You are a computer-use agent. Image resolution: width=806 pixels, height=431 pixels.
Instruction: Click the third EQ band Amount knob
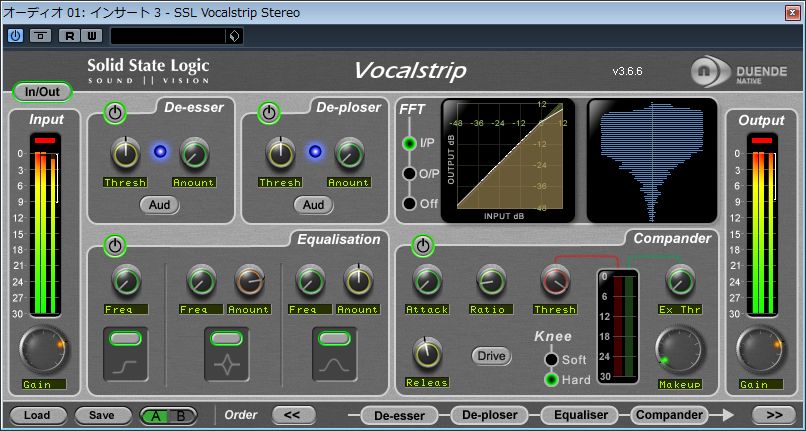[x=358, y=280]
